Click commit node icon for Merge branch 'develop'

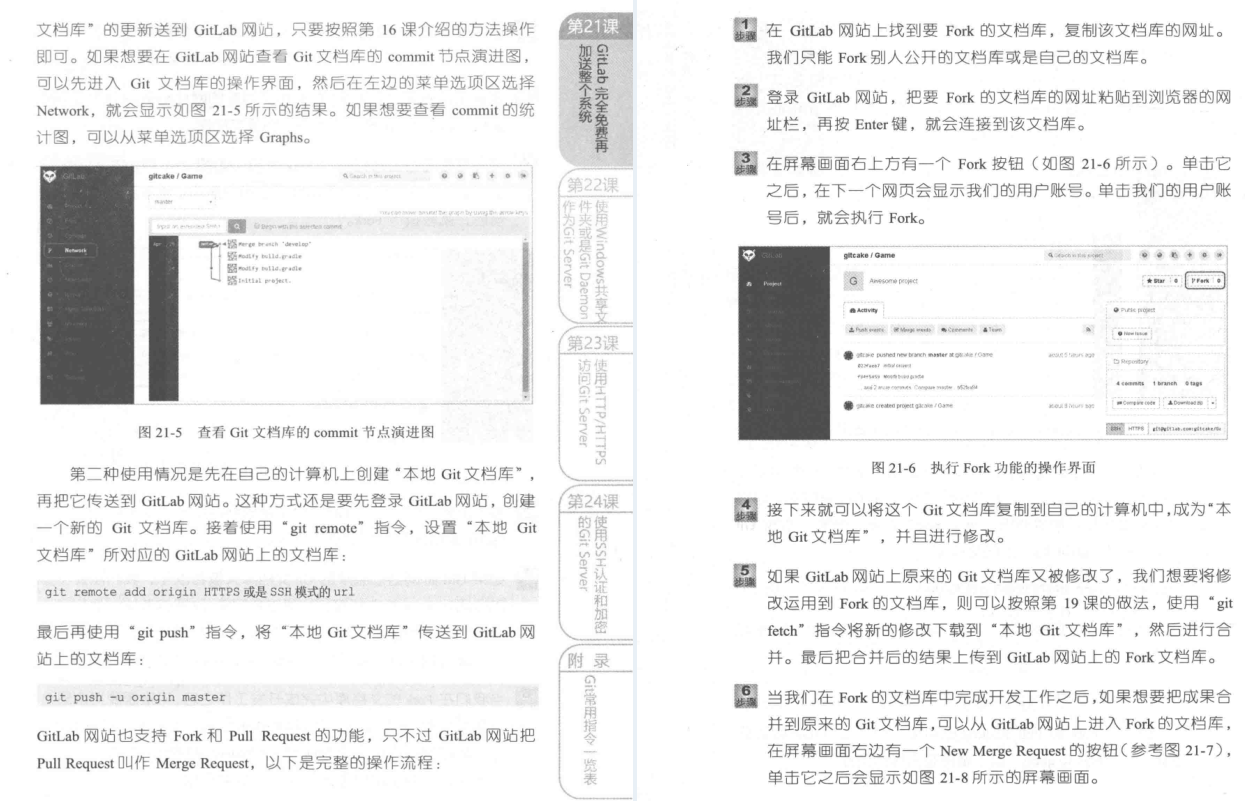232,244
